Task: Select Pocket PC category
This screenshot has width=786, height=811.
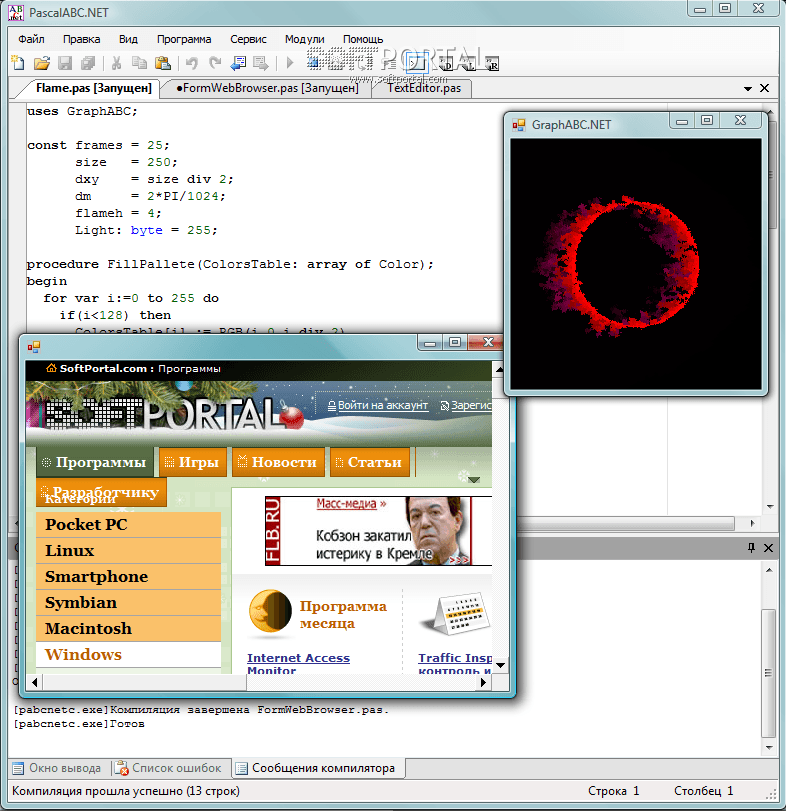Action: tap(128, 525)
